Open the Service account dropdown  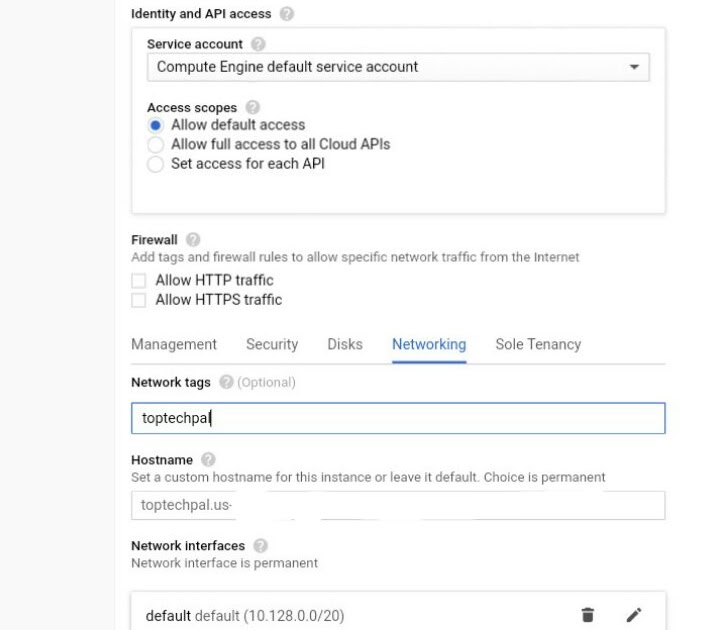point(398,67)
